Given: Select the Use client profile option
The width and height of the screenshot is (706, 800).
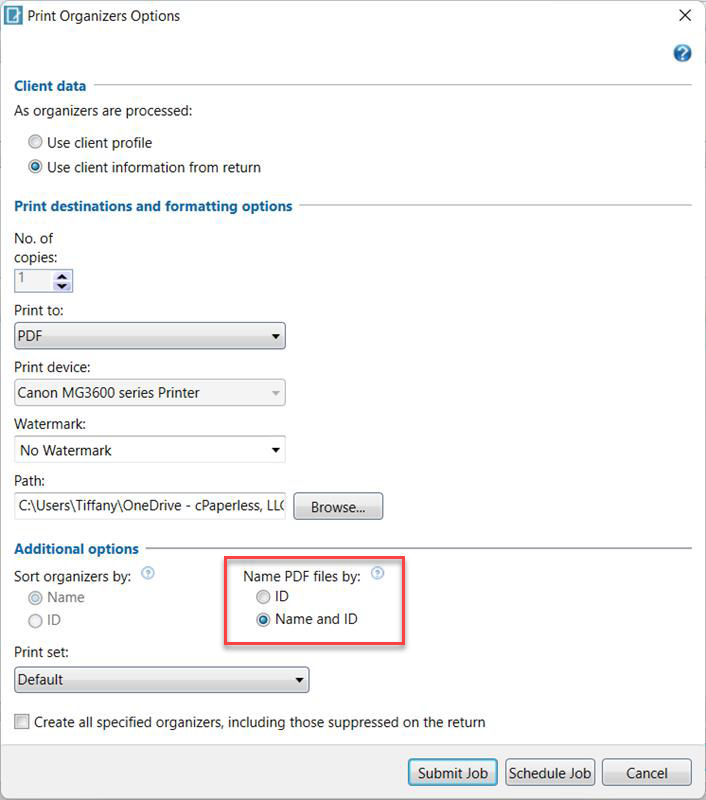Looking at the screenshot, I should [x=35, y=142].
